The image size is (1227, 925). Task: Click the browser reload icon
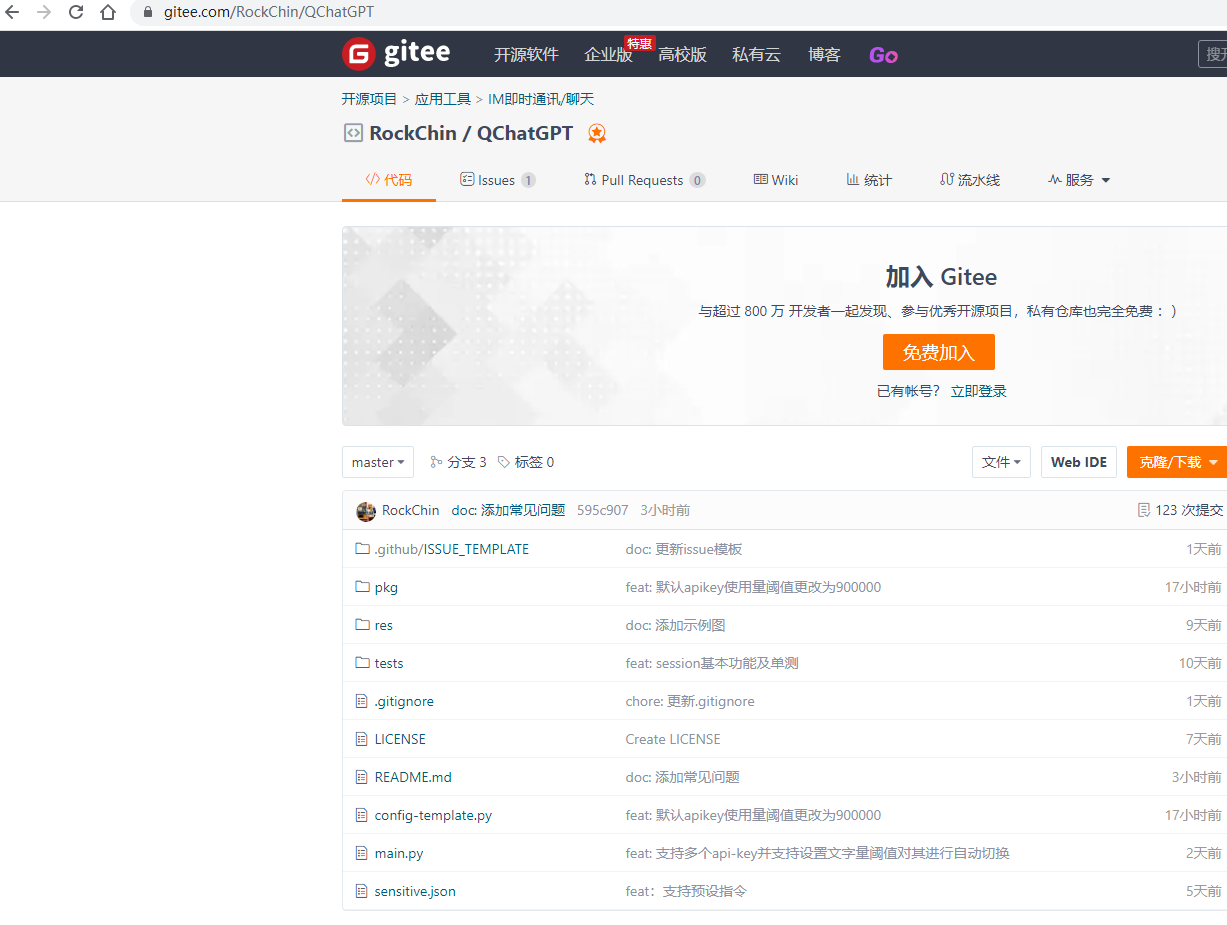click(76, 13)
